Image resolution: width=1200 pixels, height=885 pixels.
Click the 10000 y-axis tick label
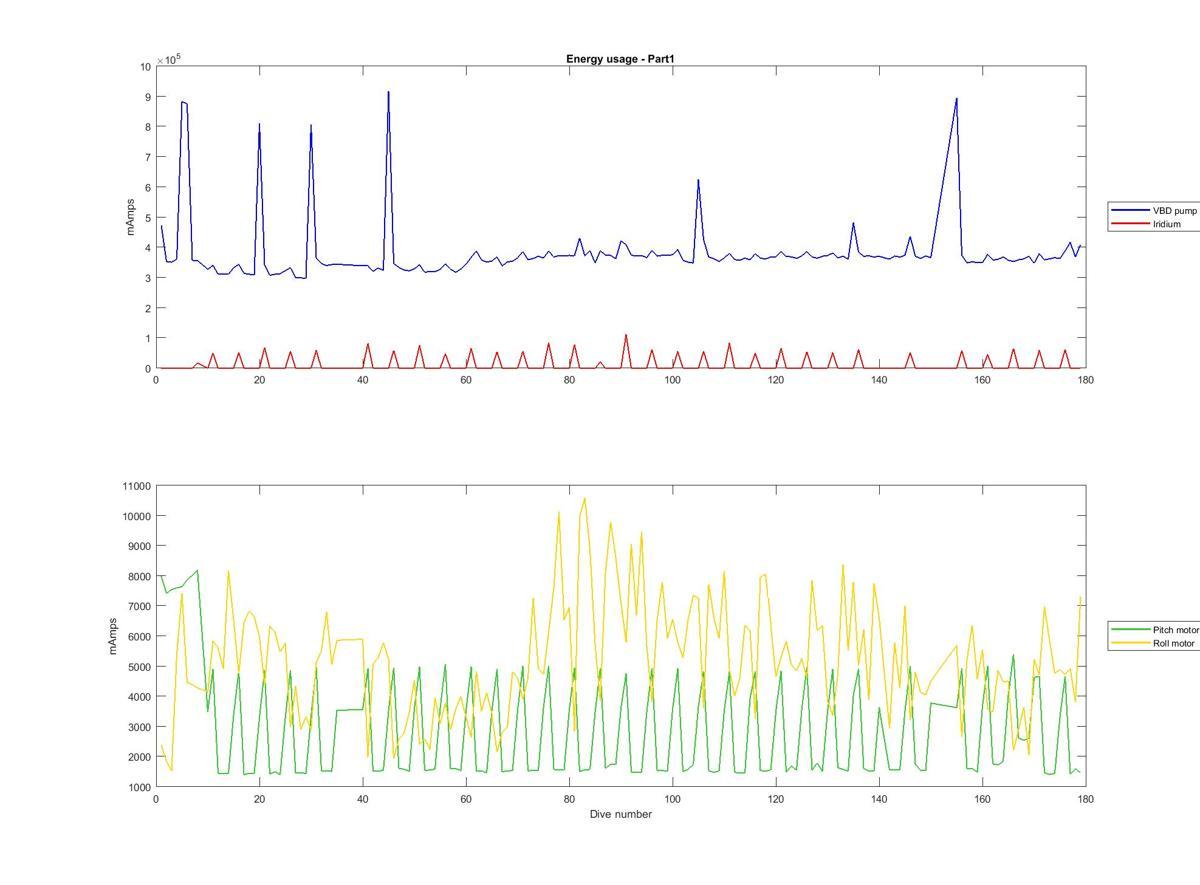click(x=137, y=516)
